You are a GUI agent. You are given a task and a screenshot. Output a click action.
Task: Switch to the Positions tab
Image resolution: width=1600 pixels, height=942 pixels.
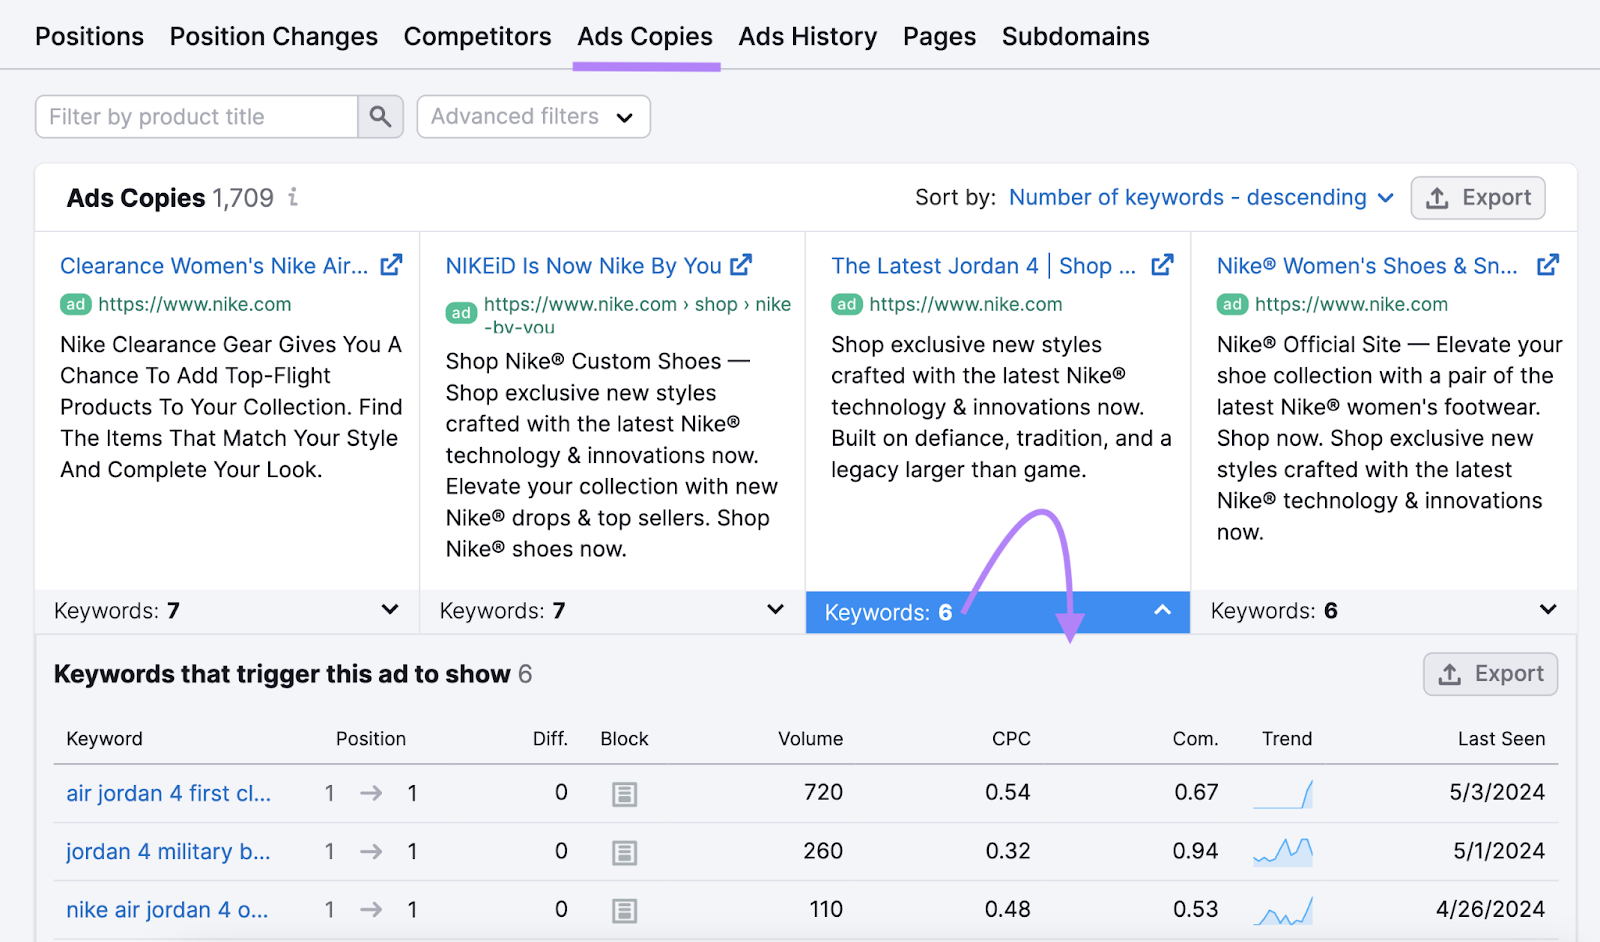(x=89, y=36)
